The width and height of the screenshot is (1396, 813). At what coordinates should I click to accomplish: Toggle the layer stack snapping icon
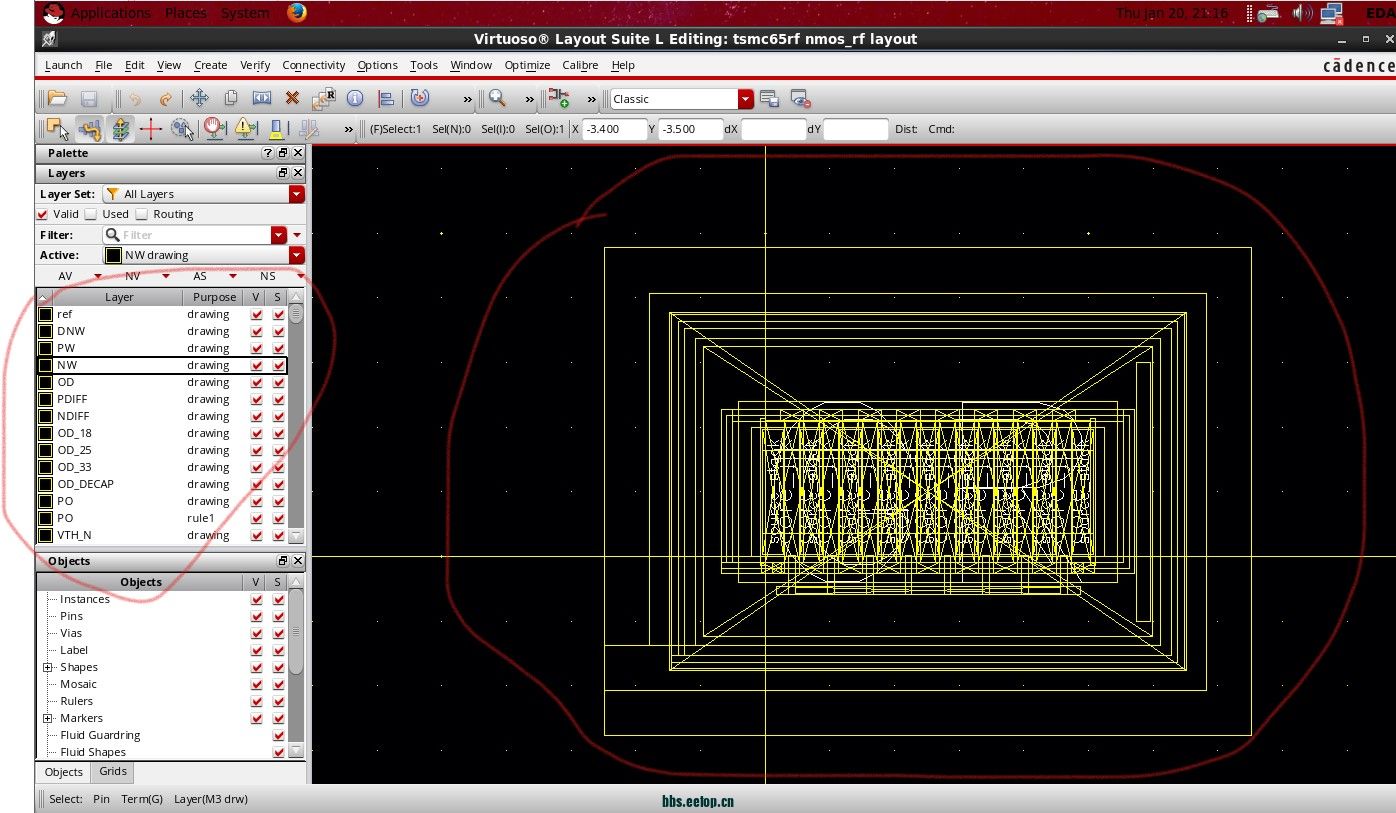click(x=120, y=128)
